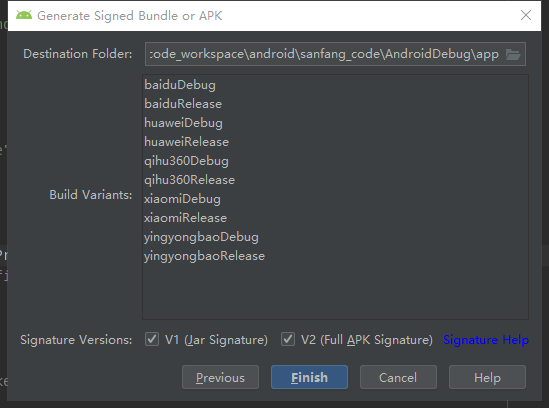Select yingyongbaoDebug in Build Variants
Screen dimensions: 549x408
[x=335, y=237]
